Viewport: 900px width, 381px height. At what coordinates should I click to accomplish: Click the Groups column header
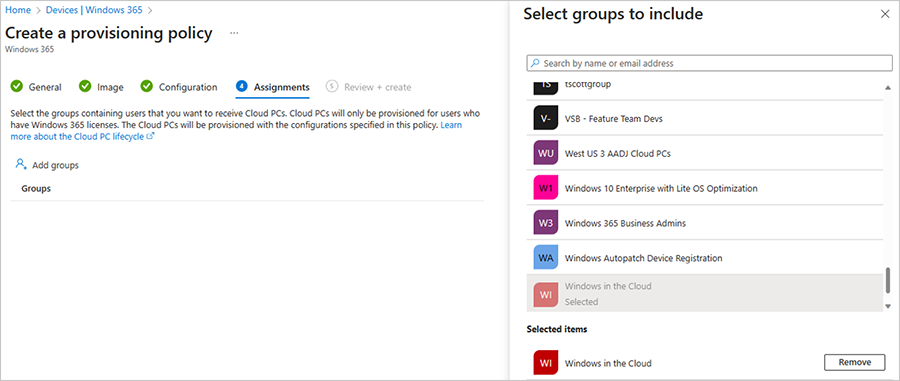point(36,188)
